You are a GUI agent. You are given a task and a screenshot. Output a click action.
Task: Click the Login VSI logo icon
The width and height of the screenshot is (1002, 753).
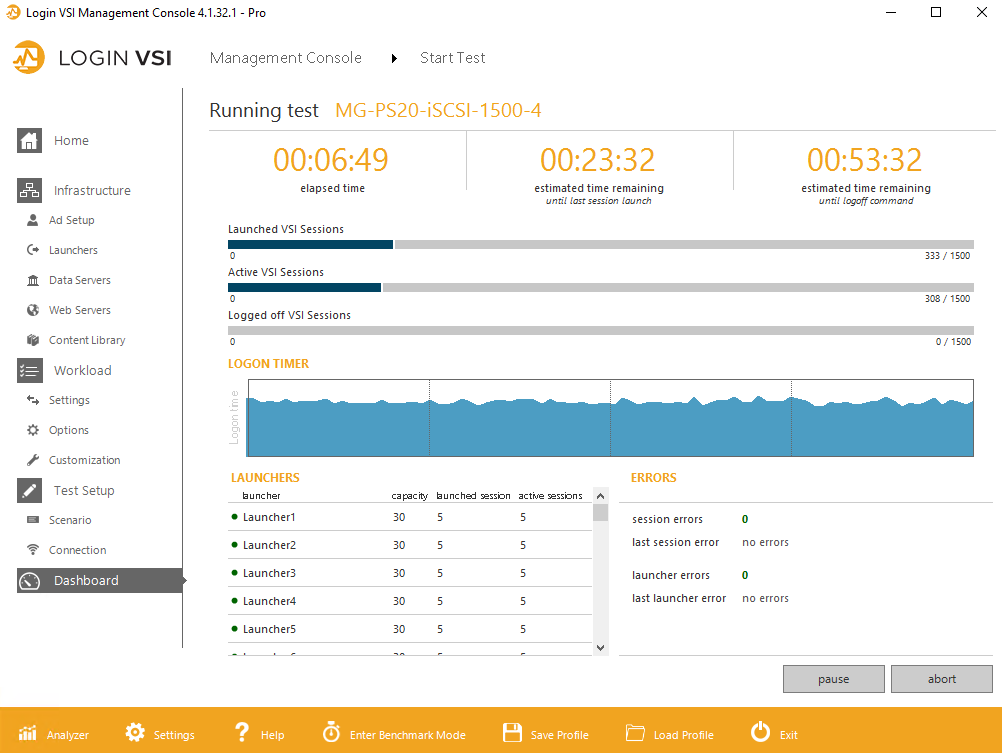pos(29,58)
